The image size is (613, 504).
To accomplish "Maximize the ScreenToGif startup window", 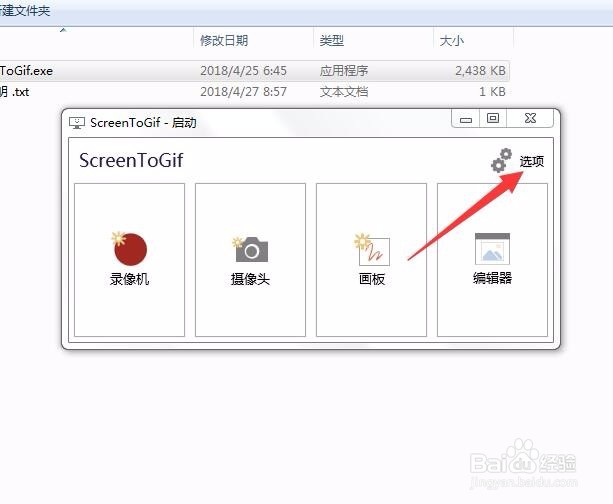I will 493,118.
